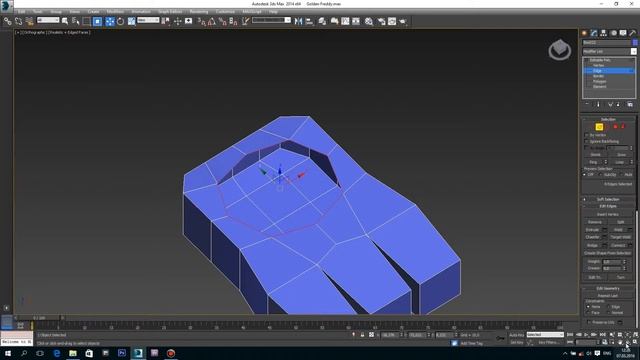This screenshot has height=360, width=640.
Task: Toggle the 3D Snaps icon
Action: (x=202, y=21)
